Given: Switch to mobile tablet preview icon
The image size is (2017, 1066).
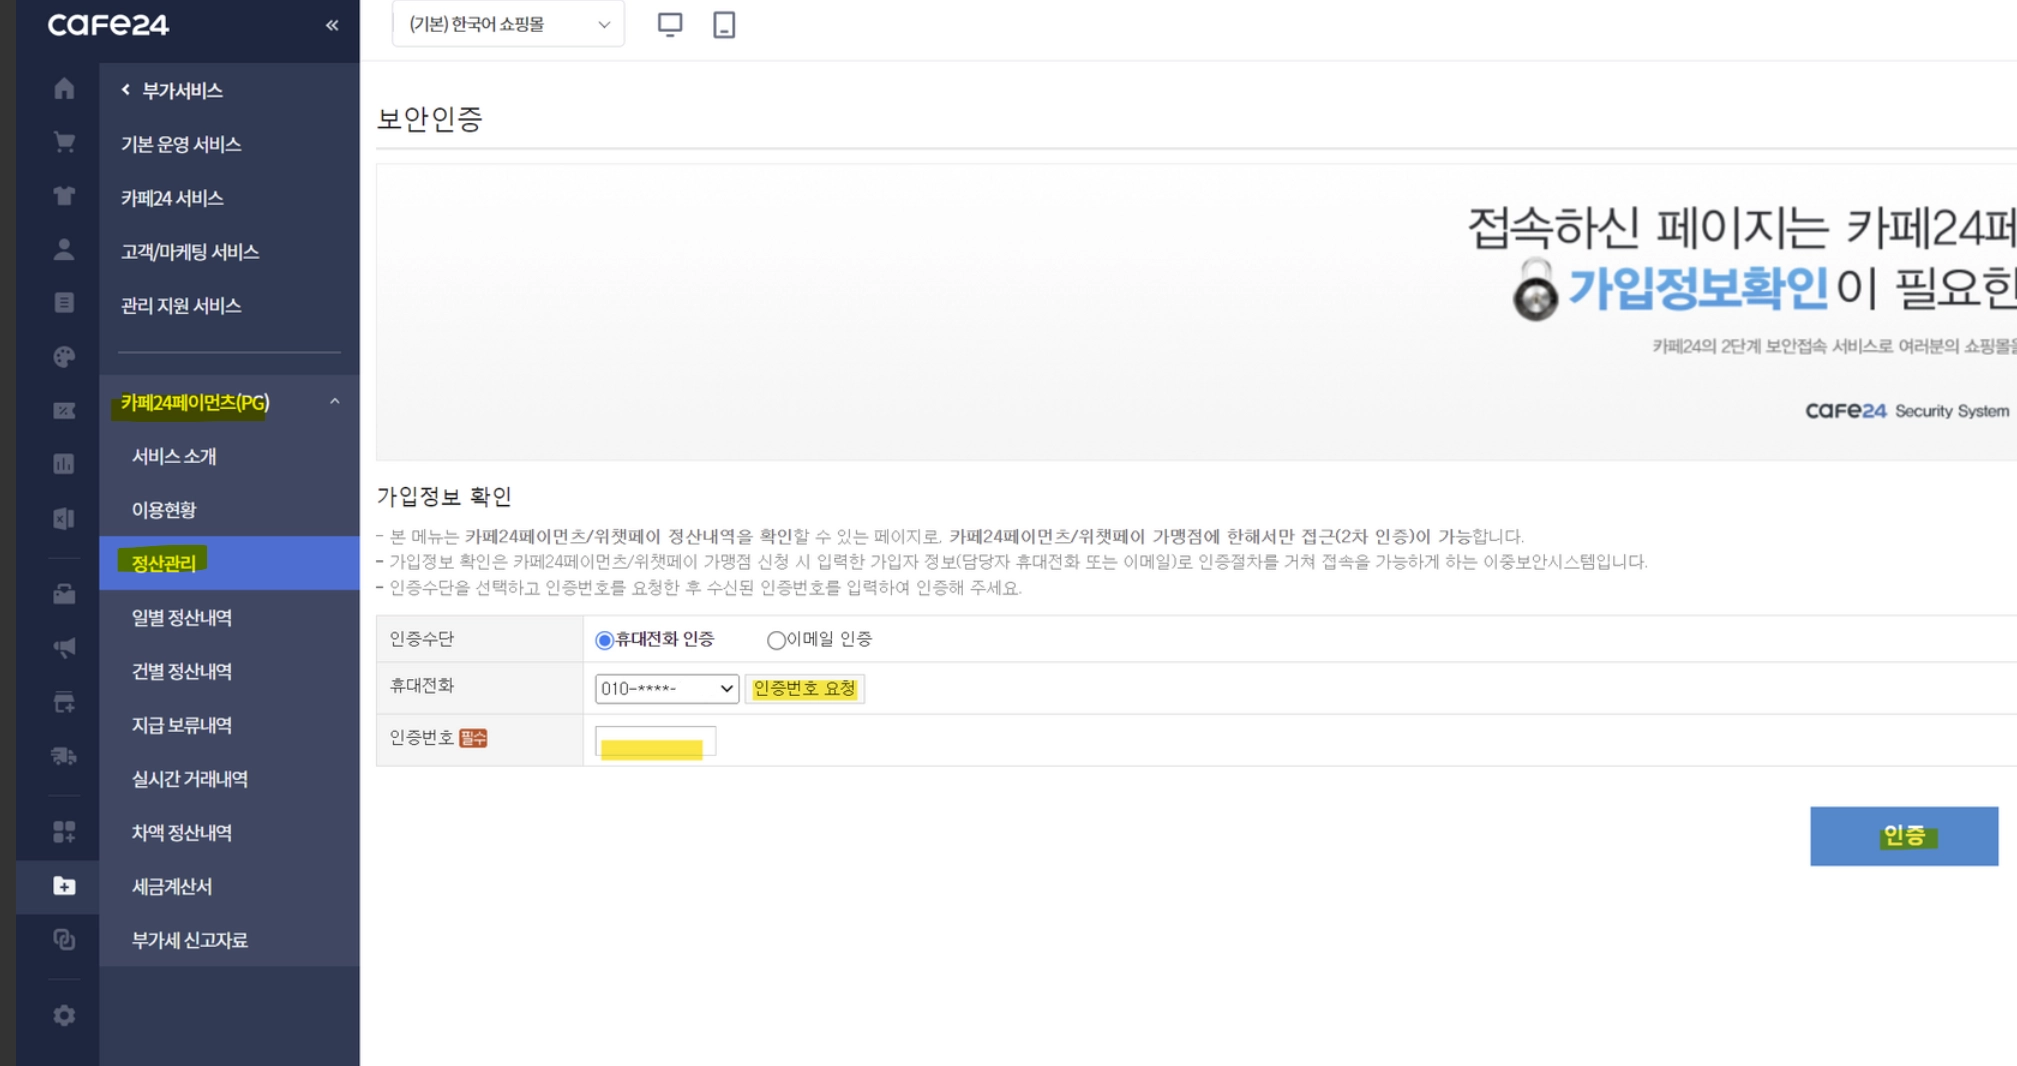Looking at the screenshot, I should 724,24.
